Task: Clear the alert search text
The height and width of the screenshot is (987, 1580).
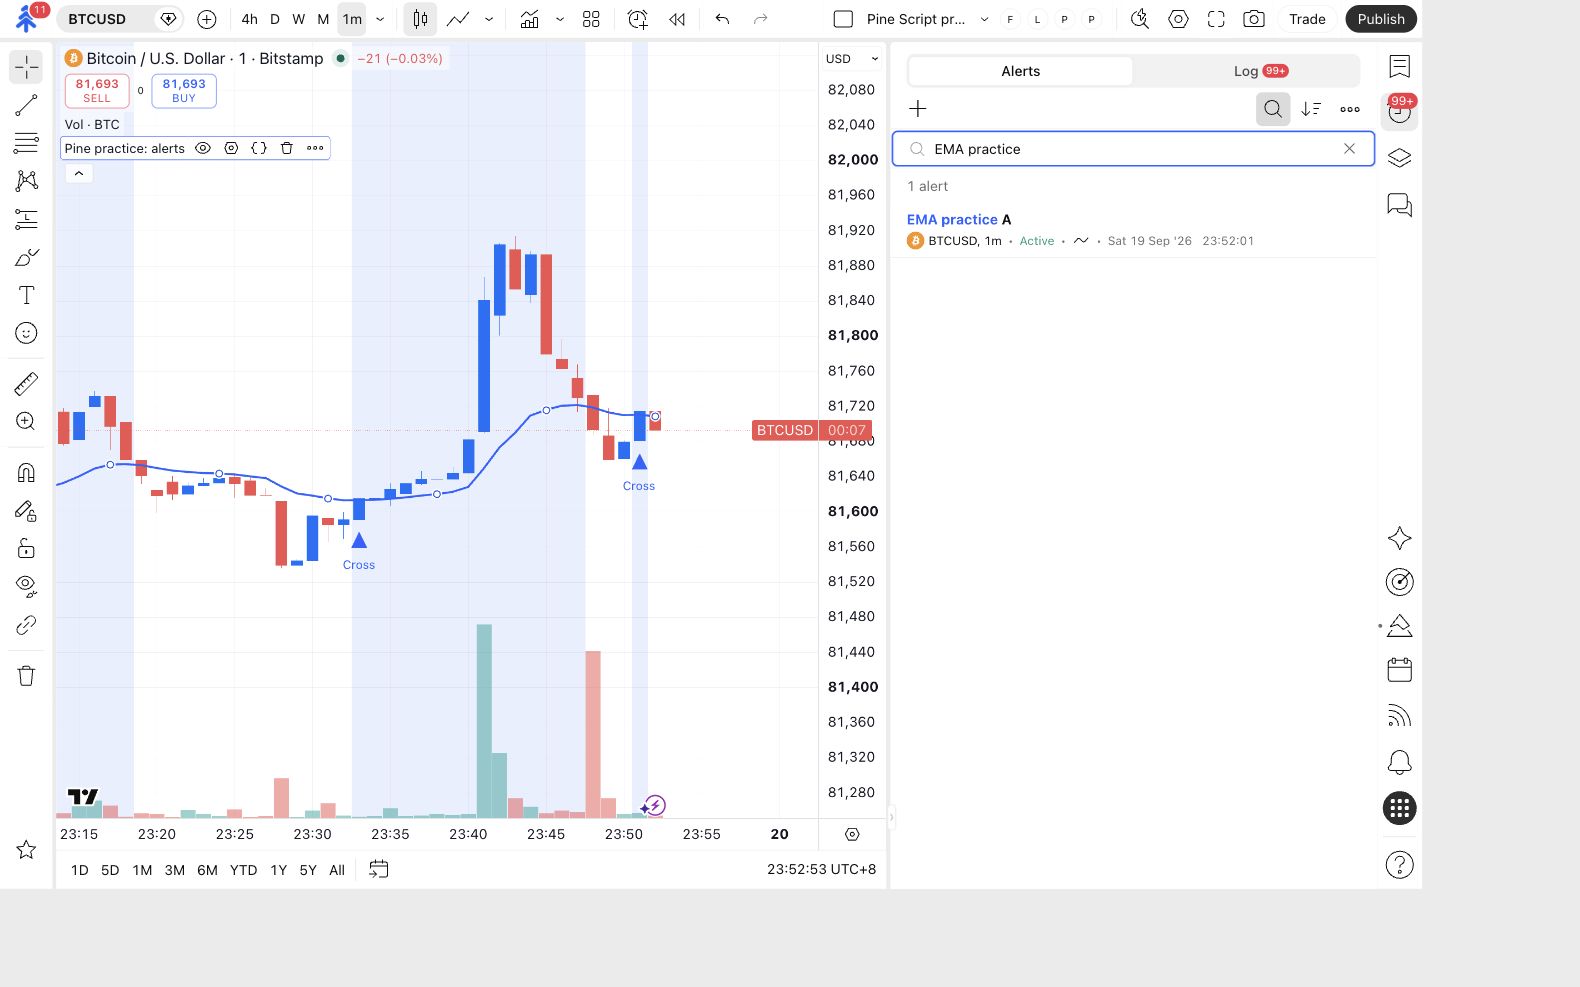Action: pyautogui.click(x=1350, y=149)
